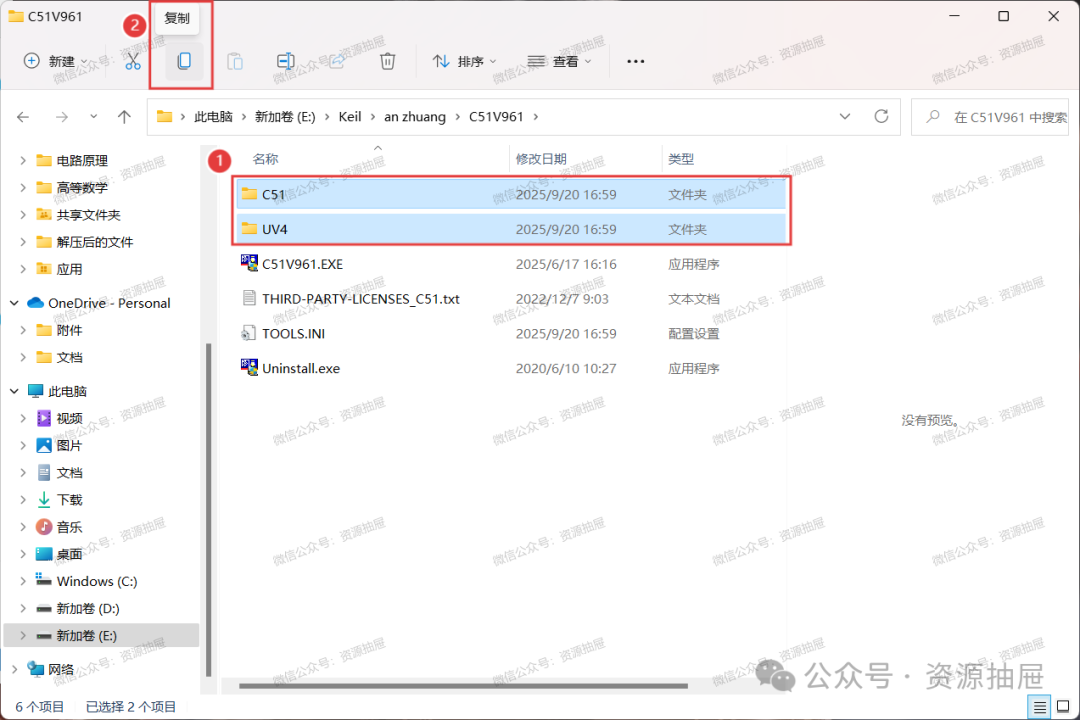
Task: Click Keil in the address breadcrumb
Action: tap(350, 117)
